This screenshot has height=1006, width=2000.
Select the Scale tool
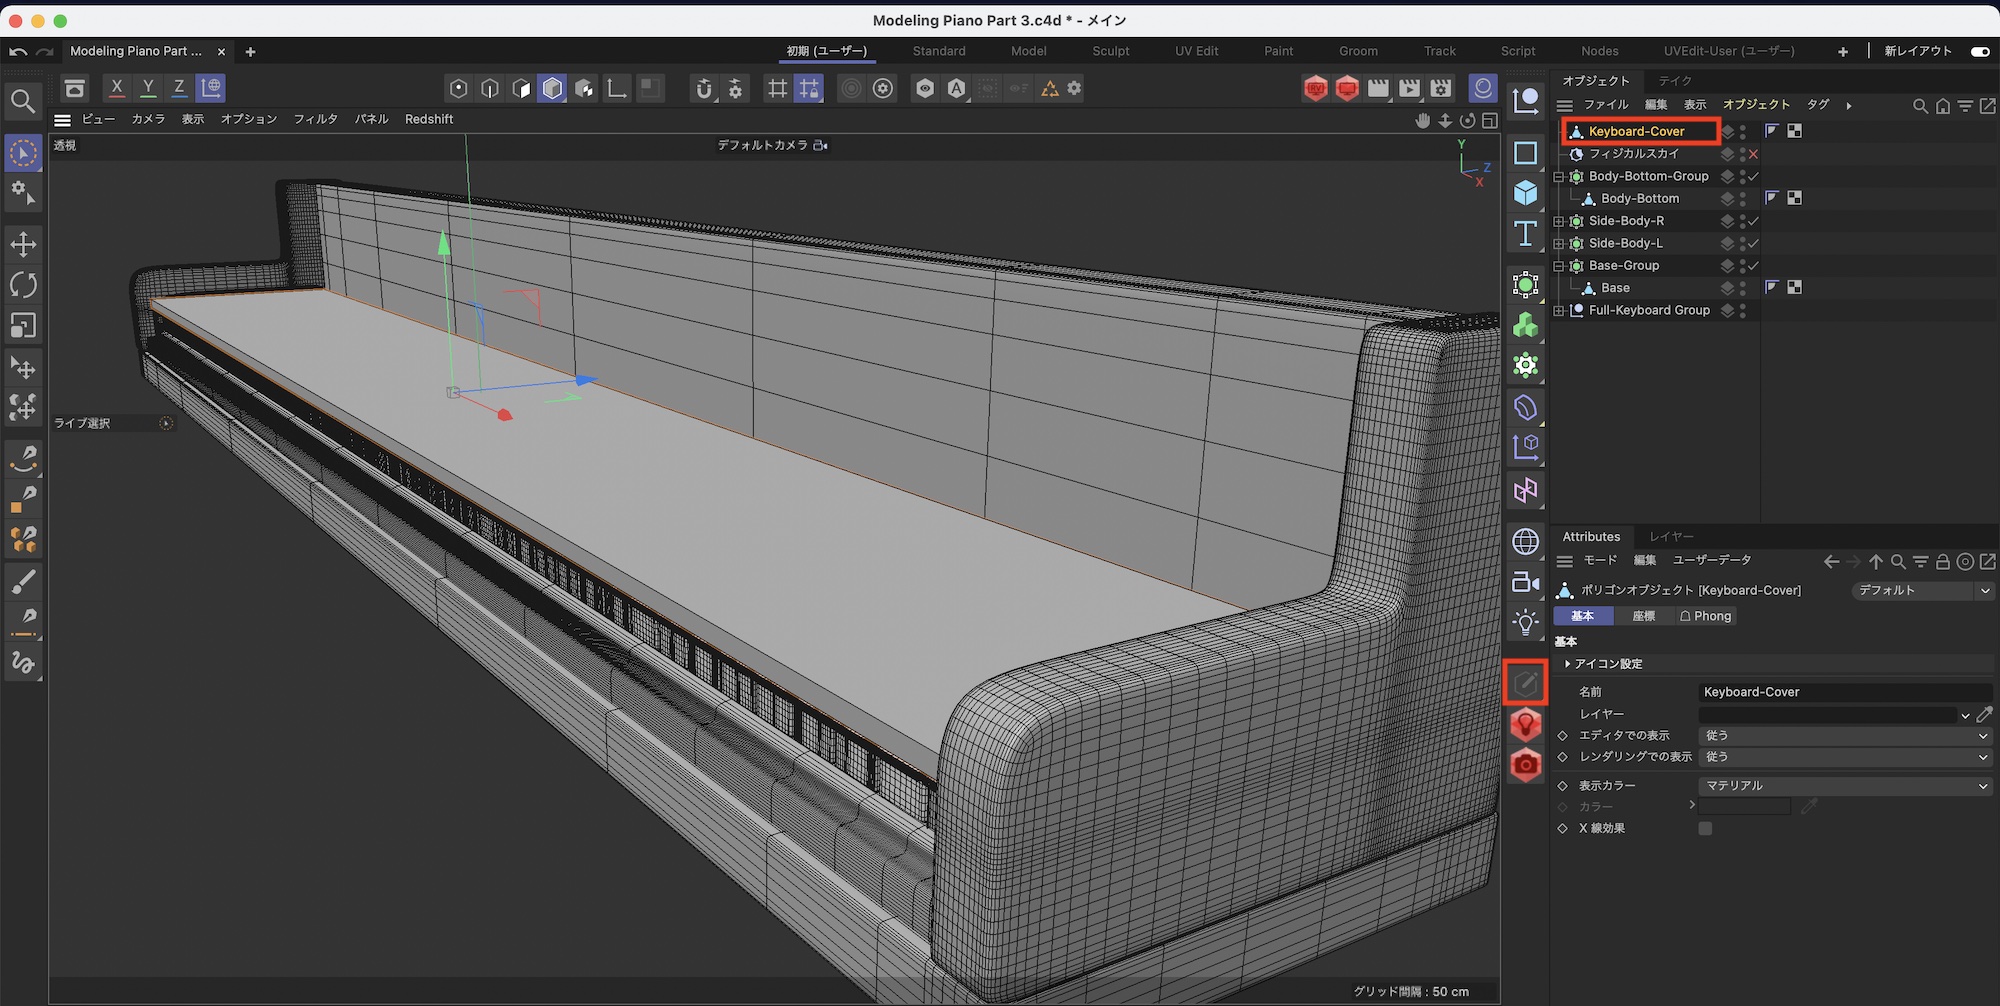23,326
